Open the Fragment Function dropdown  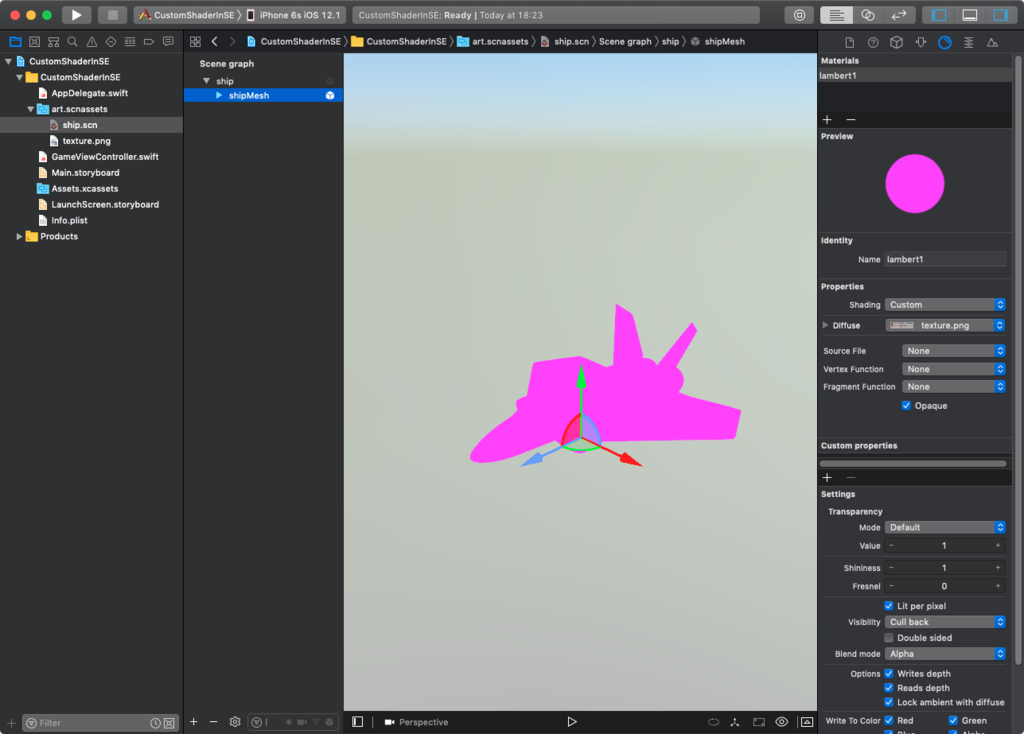point(953,387)
